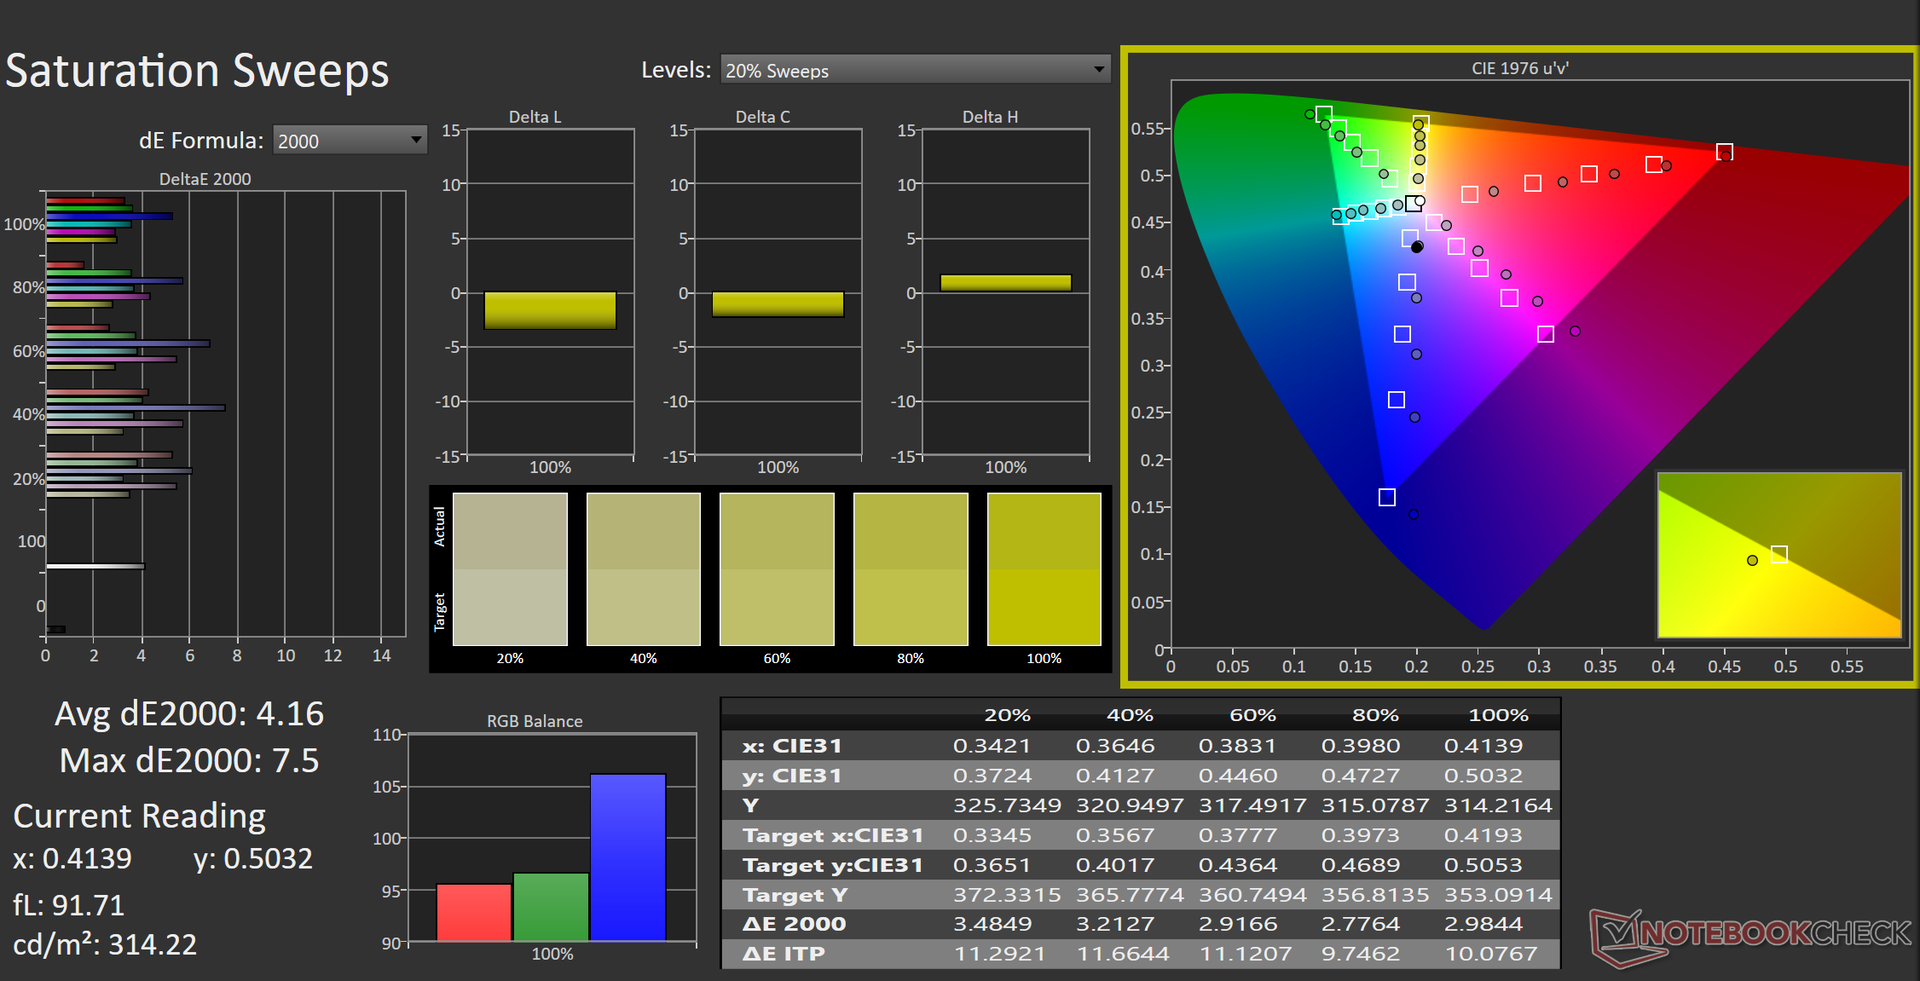Select the 80% column header in data table
The height and width of the screenshot is (981, 1920).
(1375, 715)
